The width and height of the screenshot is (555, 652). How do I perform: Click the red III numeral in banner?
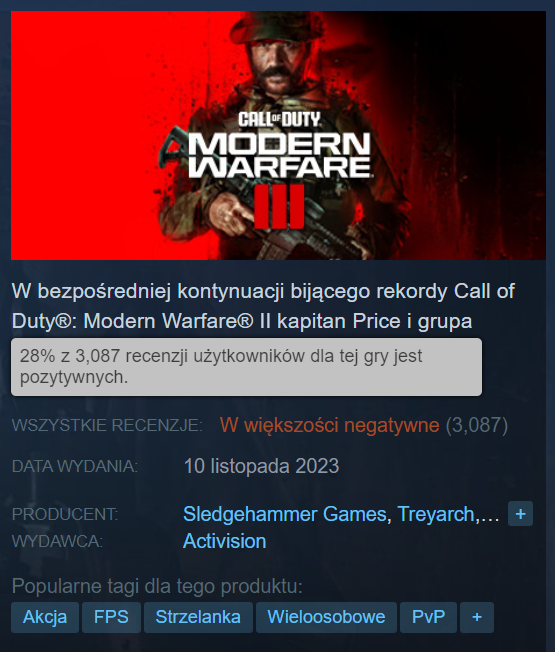[279, 207]
